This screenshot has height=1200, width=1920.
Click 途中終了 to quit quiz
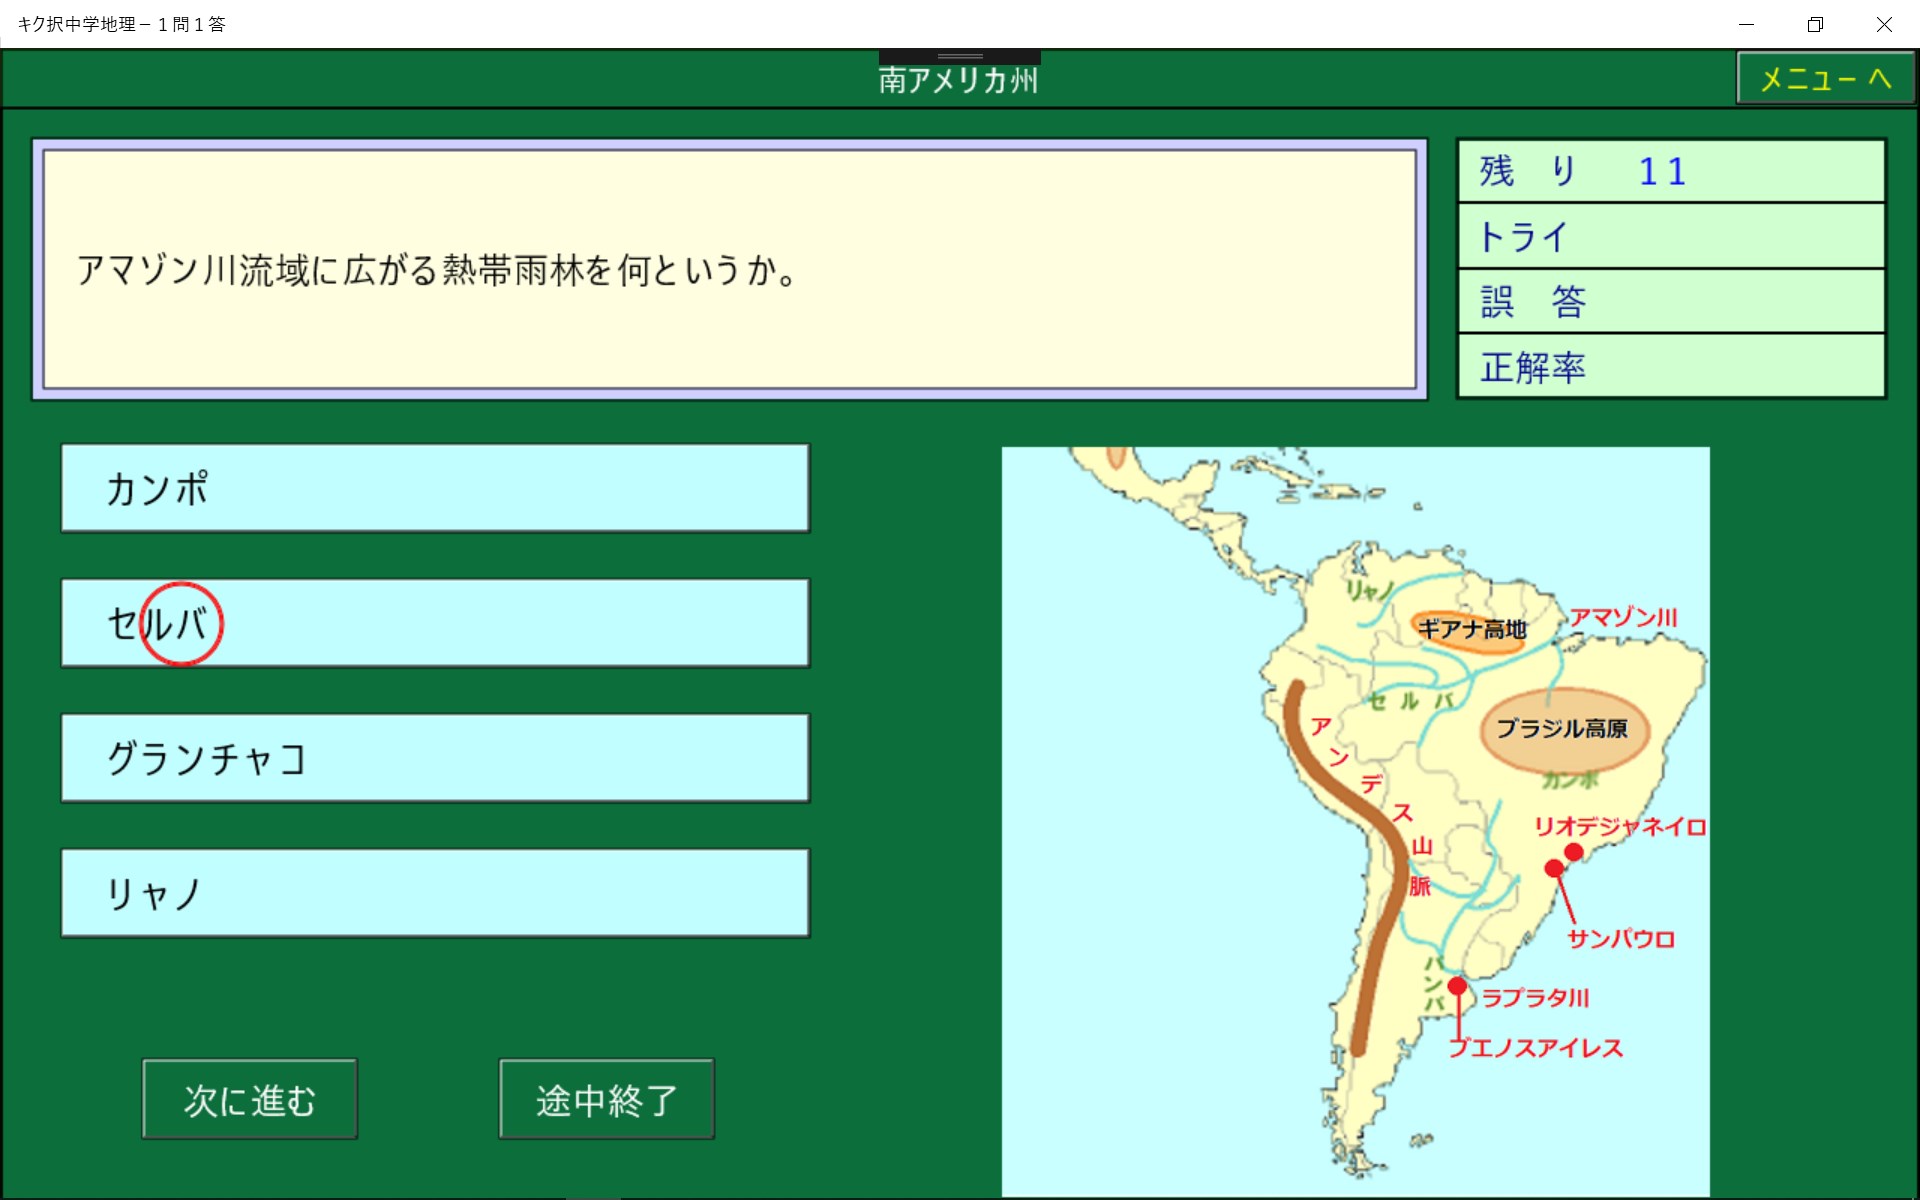pos(606,1099)
